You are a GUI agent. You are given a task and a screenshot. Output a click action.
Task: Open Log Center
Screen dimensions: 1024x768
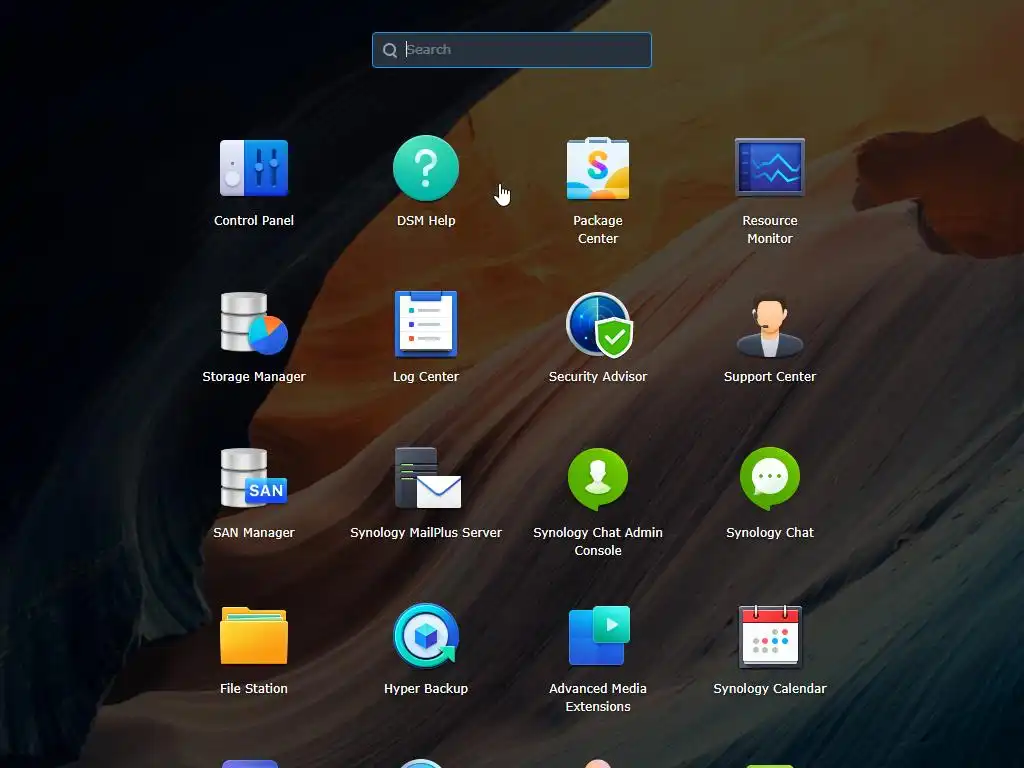click(x=426, y=324)
